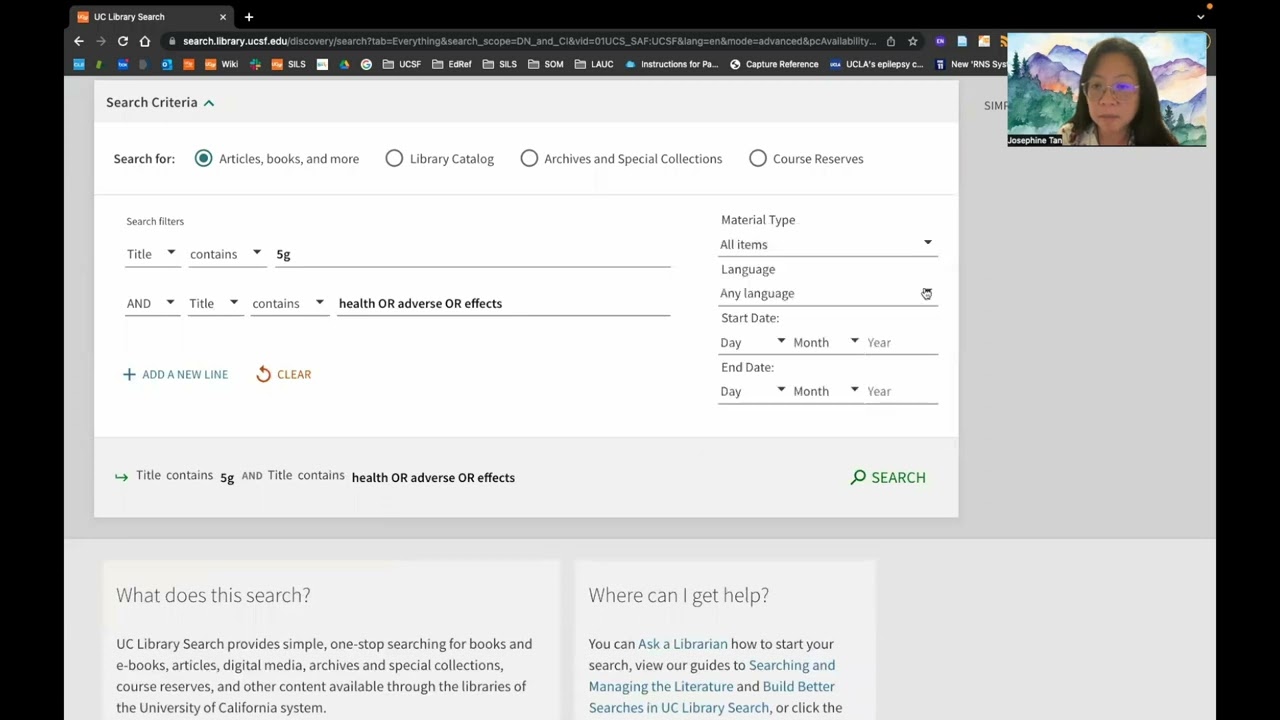Open Start Date Month dropdown
This screenshot has height=720, width=1280.
click(x=826, y=342)
